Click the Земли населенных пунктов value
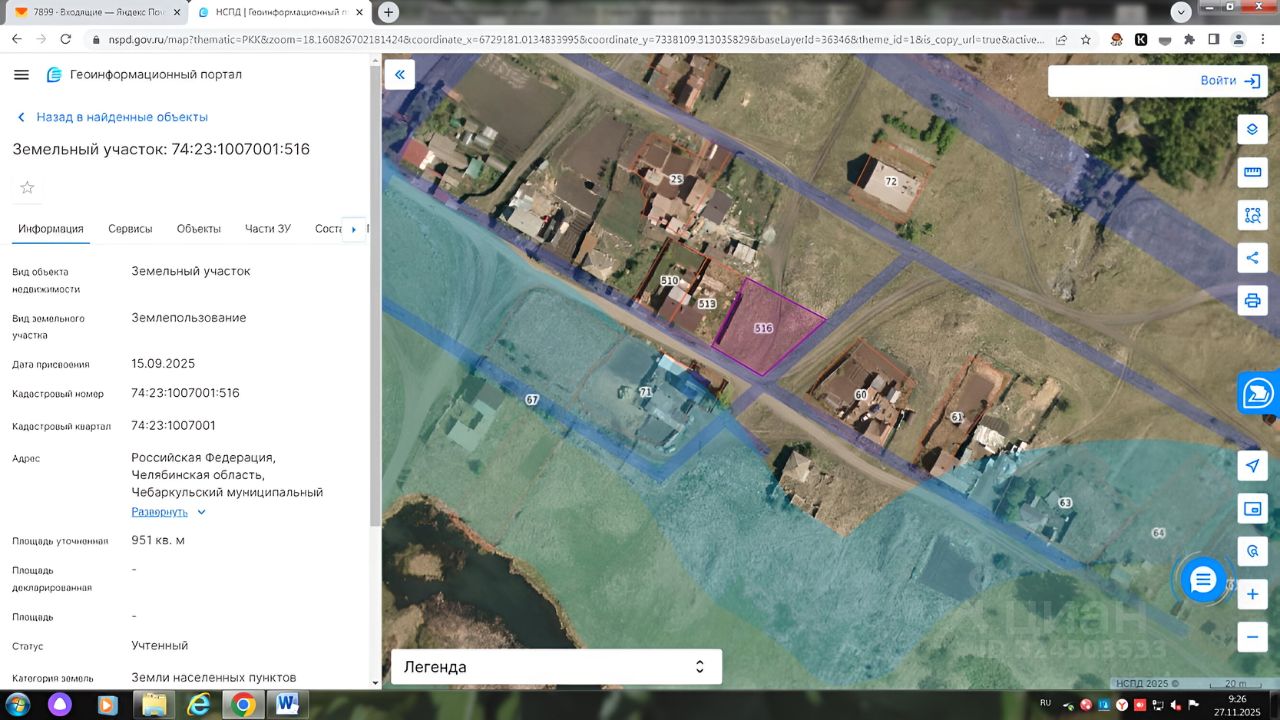 pyautogui.click(x=214, y=677)
